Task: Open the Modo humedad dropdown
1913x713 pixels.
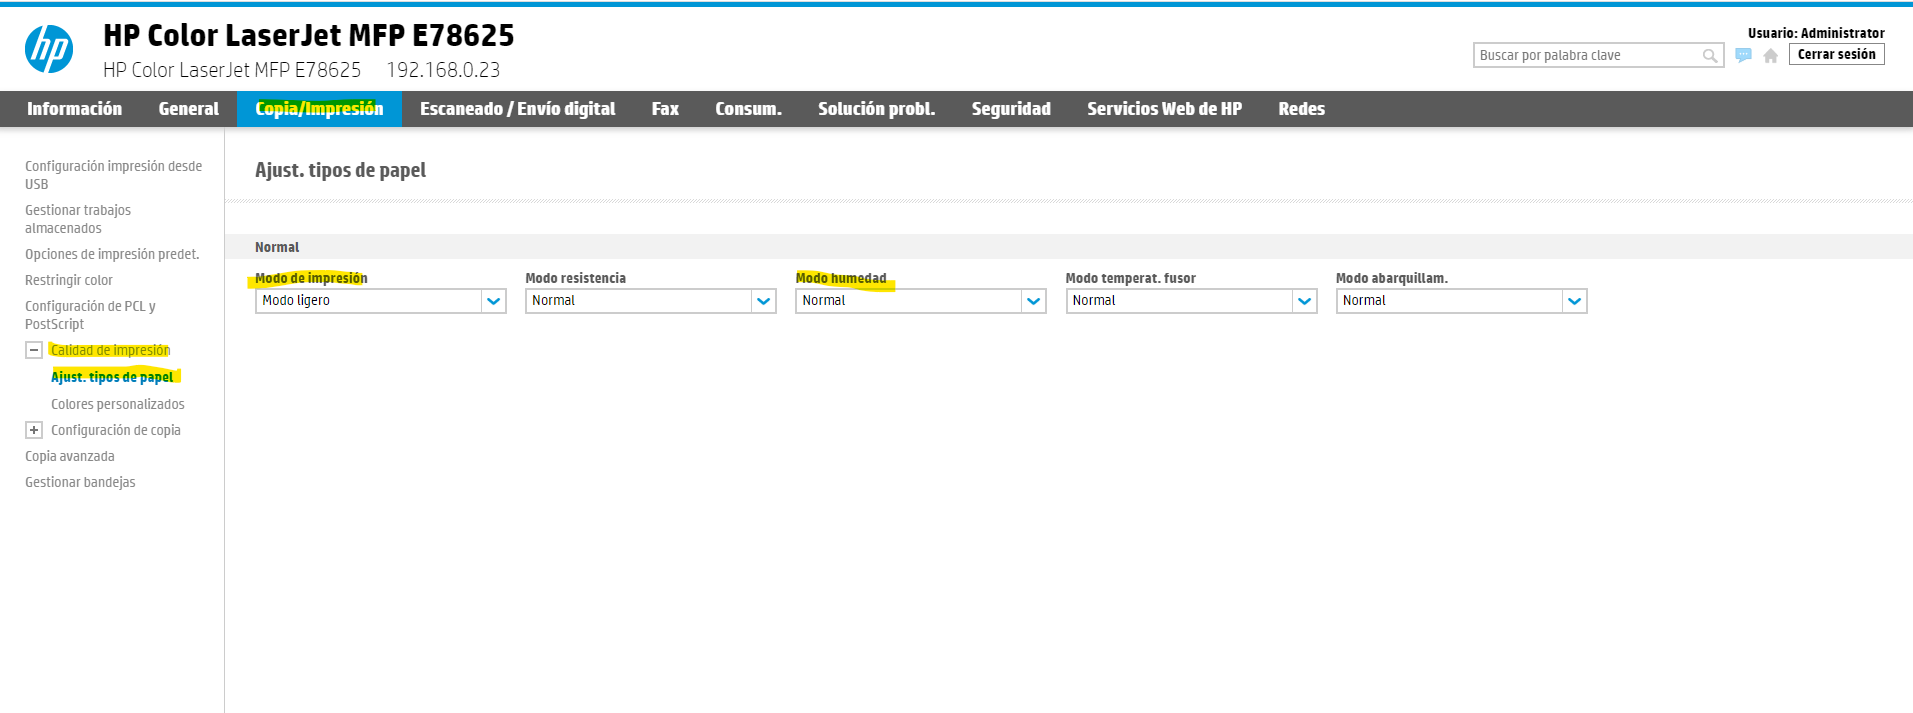Action: pos(921,301)
